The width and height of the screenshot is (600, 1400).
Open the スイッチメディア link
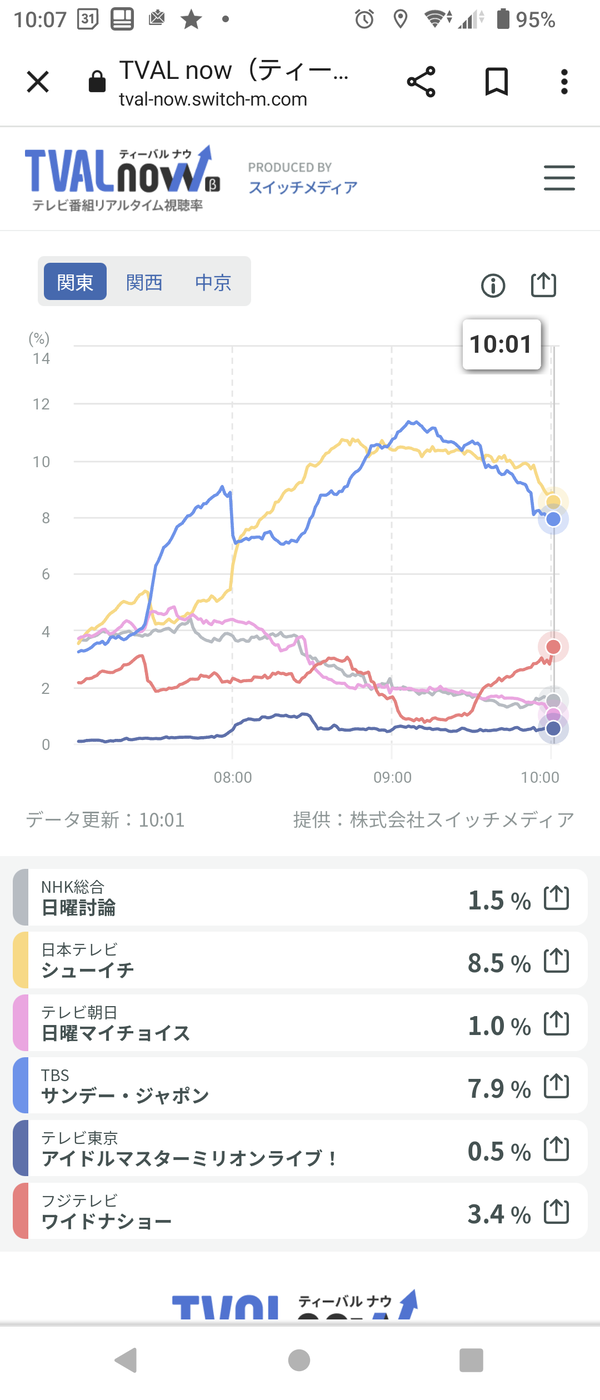[302, 187]
